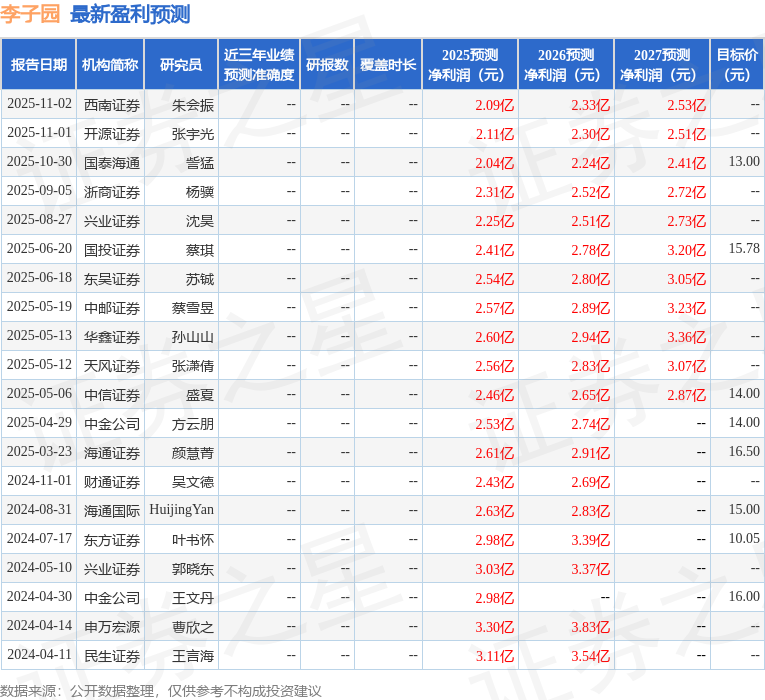
Task: Click analyst name 郭晓东
Action: 193,569
